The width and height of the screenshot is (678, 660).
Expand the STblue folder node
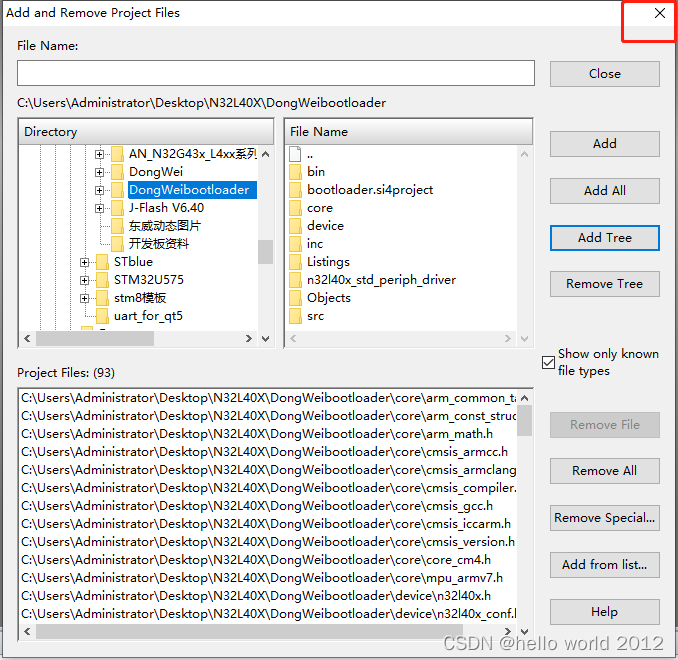tap(84, 263)
